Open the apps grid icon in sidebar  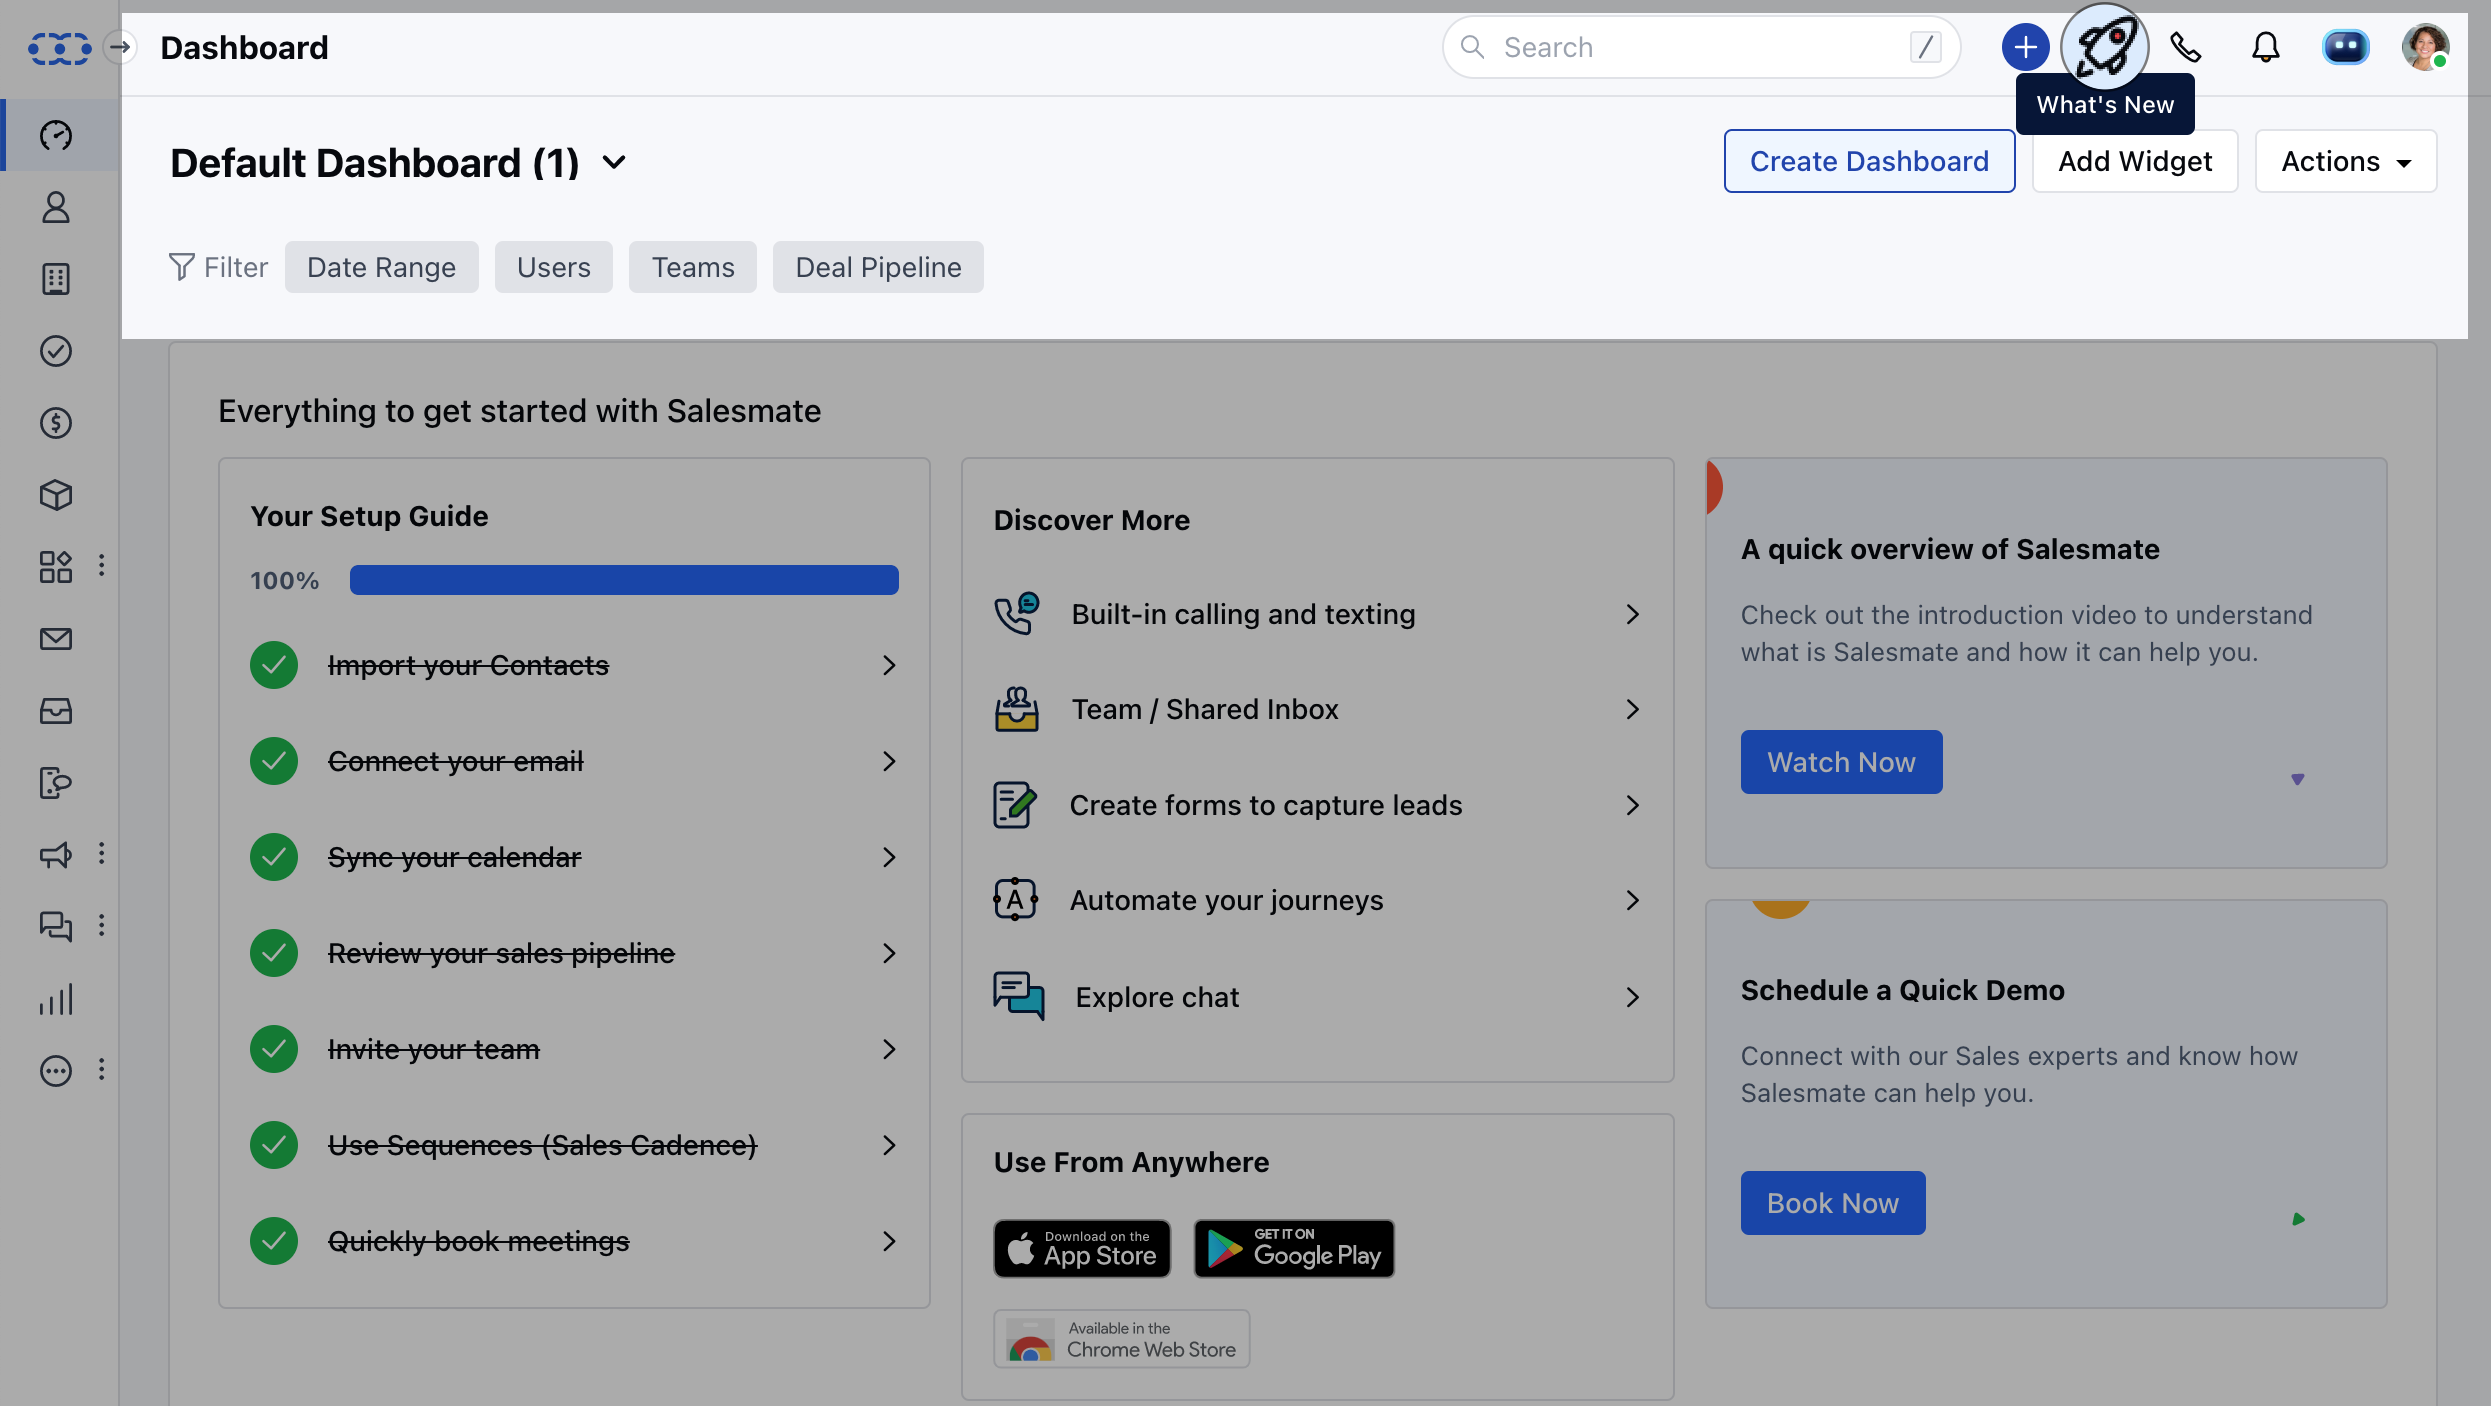click(x=56, y=567)
